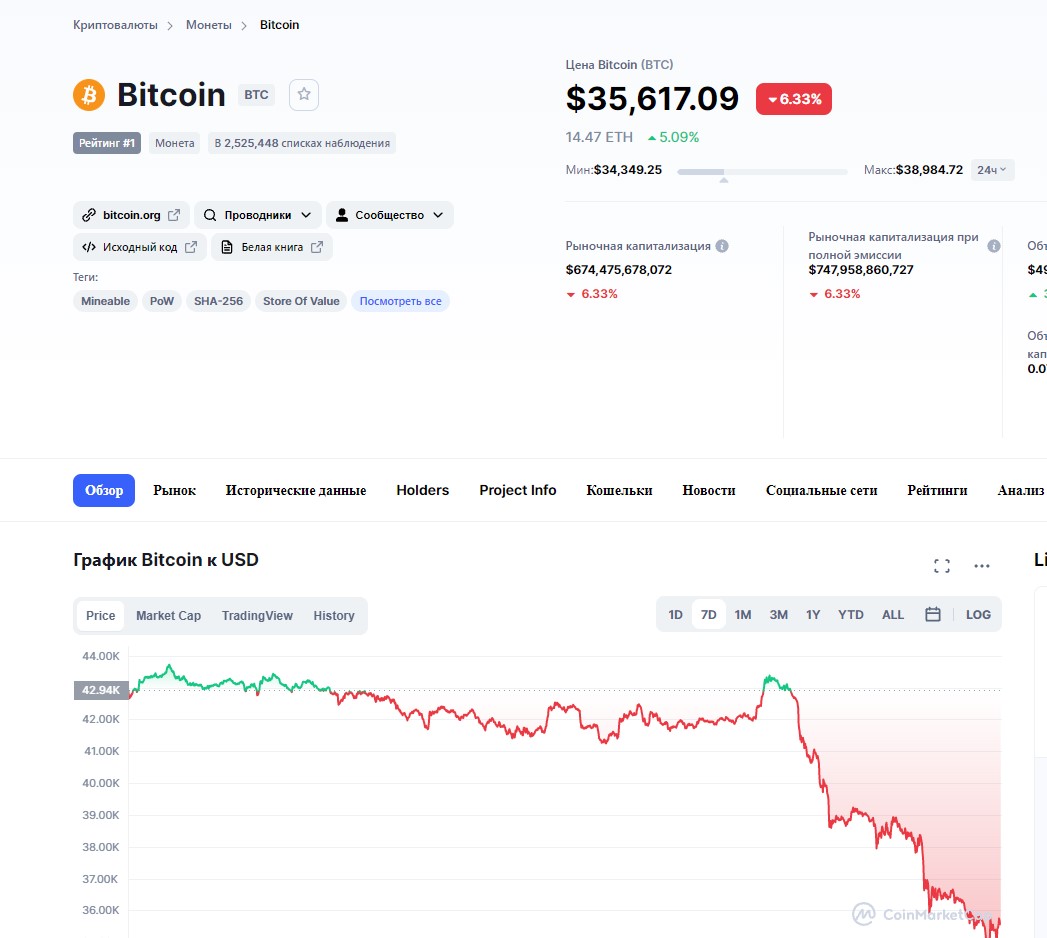Open the calendar date range picker
Viewport: 1047px width, 938px height.
click(933, 614)
